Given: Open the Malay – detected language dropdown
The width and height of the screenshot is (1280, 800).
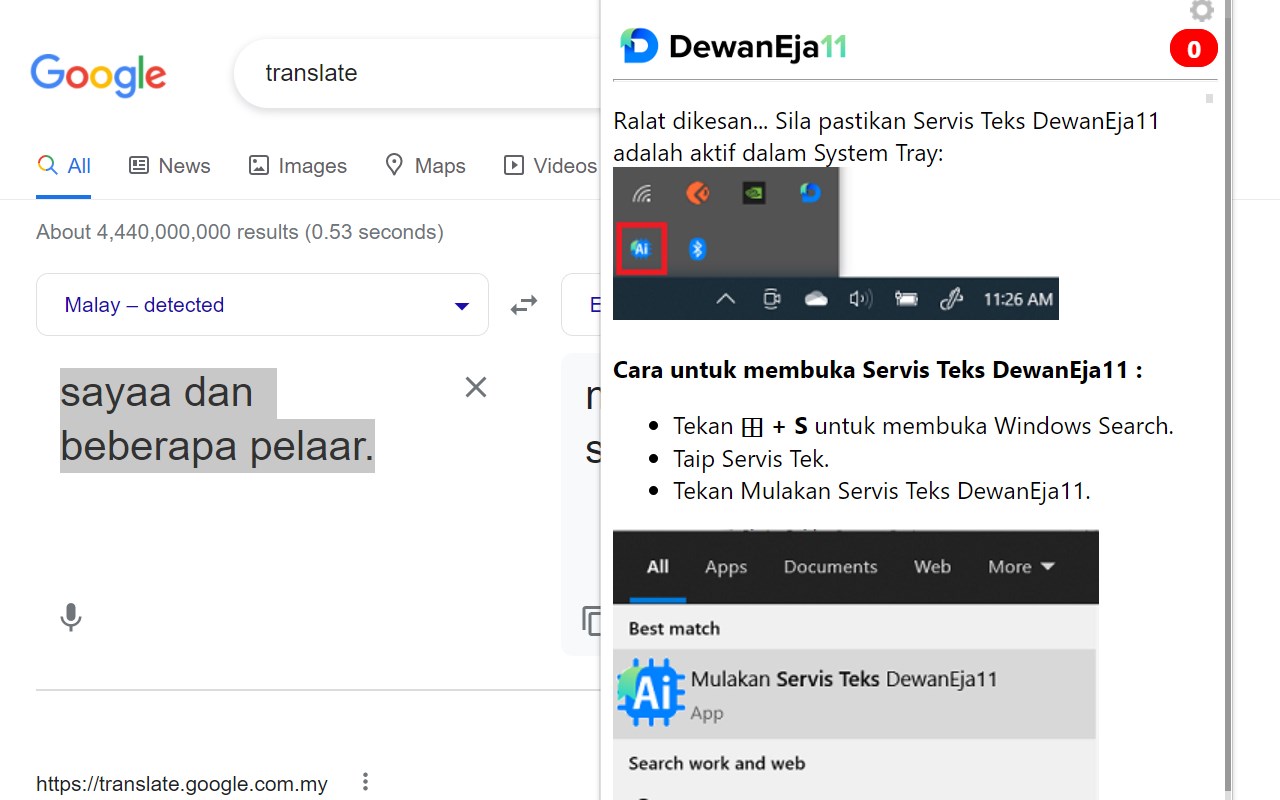Looking at the screenshot, I should (262, 305).
